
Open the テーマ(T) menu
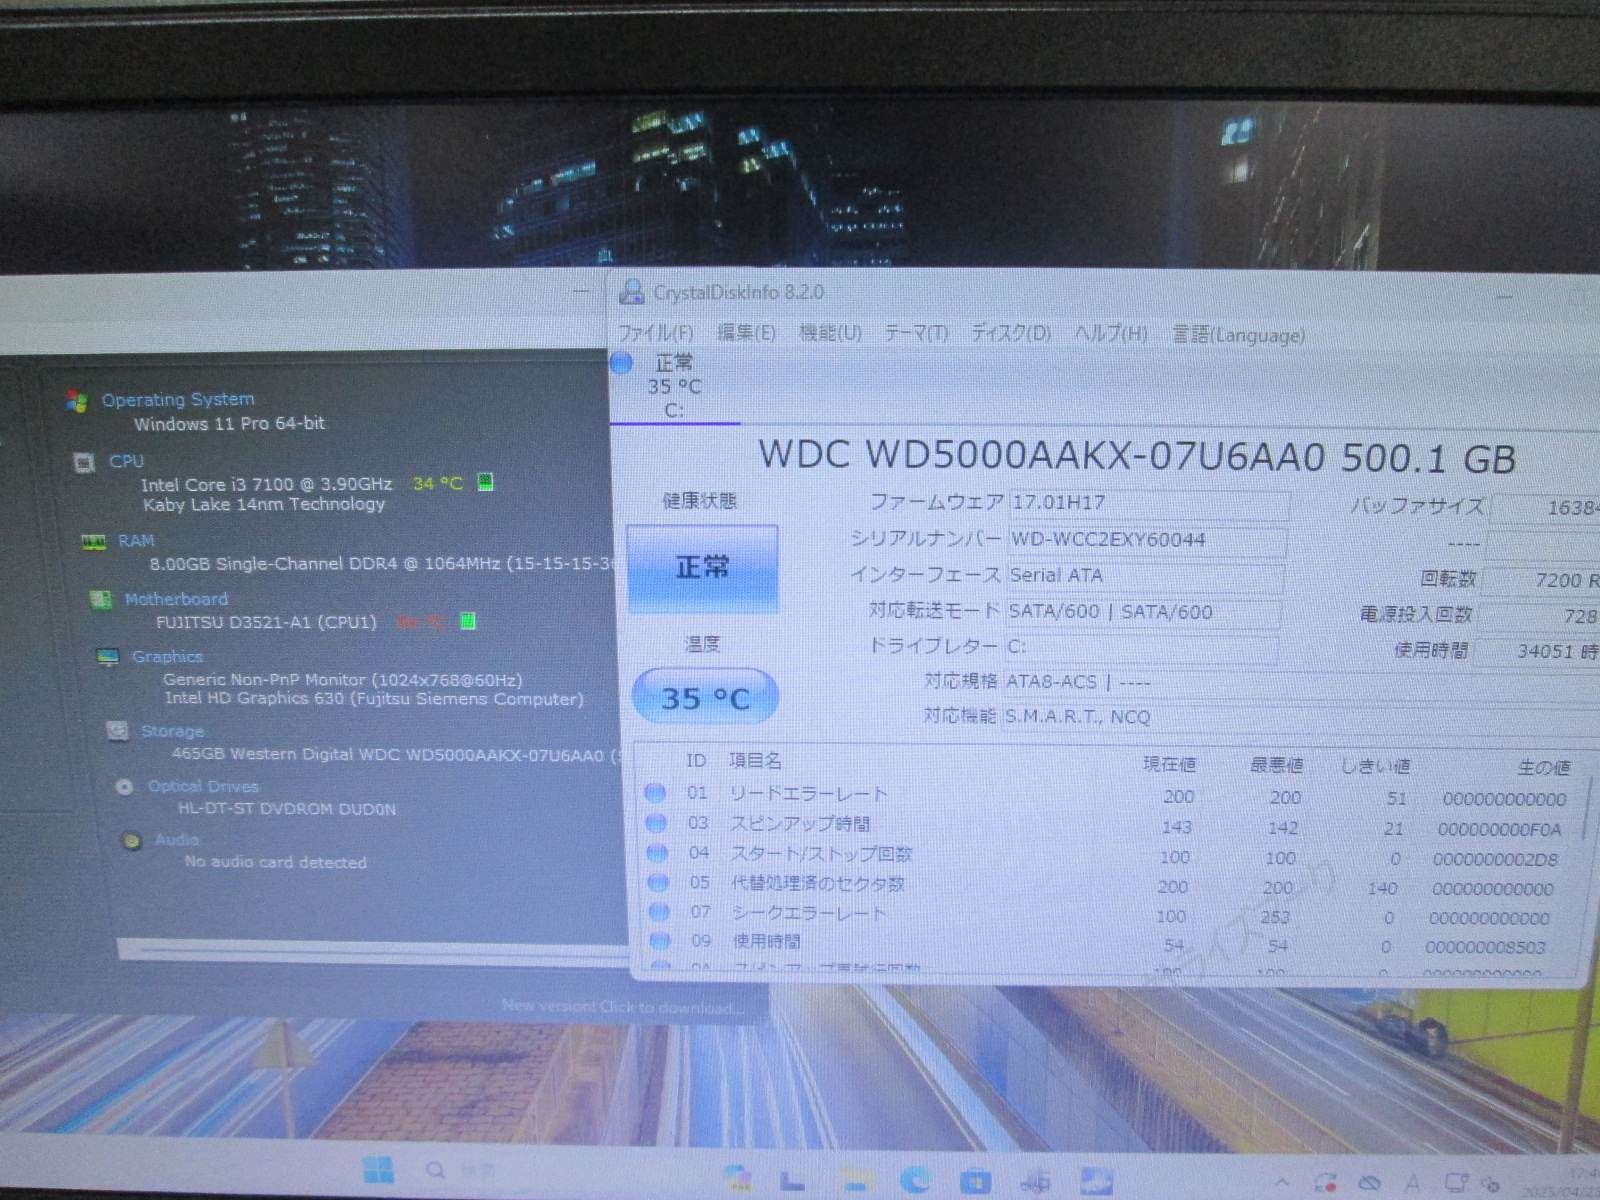(916, 333)
